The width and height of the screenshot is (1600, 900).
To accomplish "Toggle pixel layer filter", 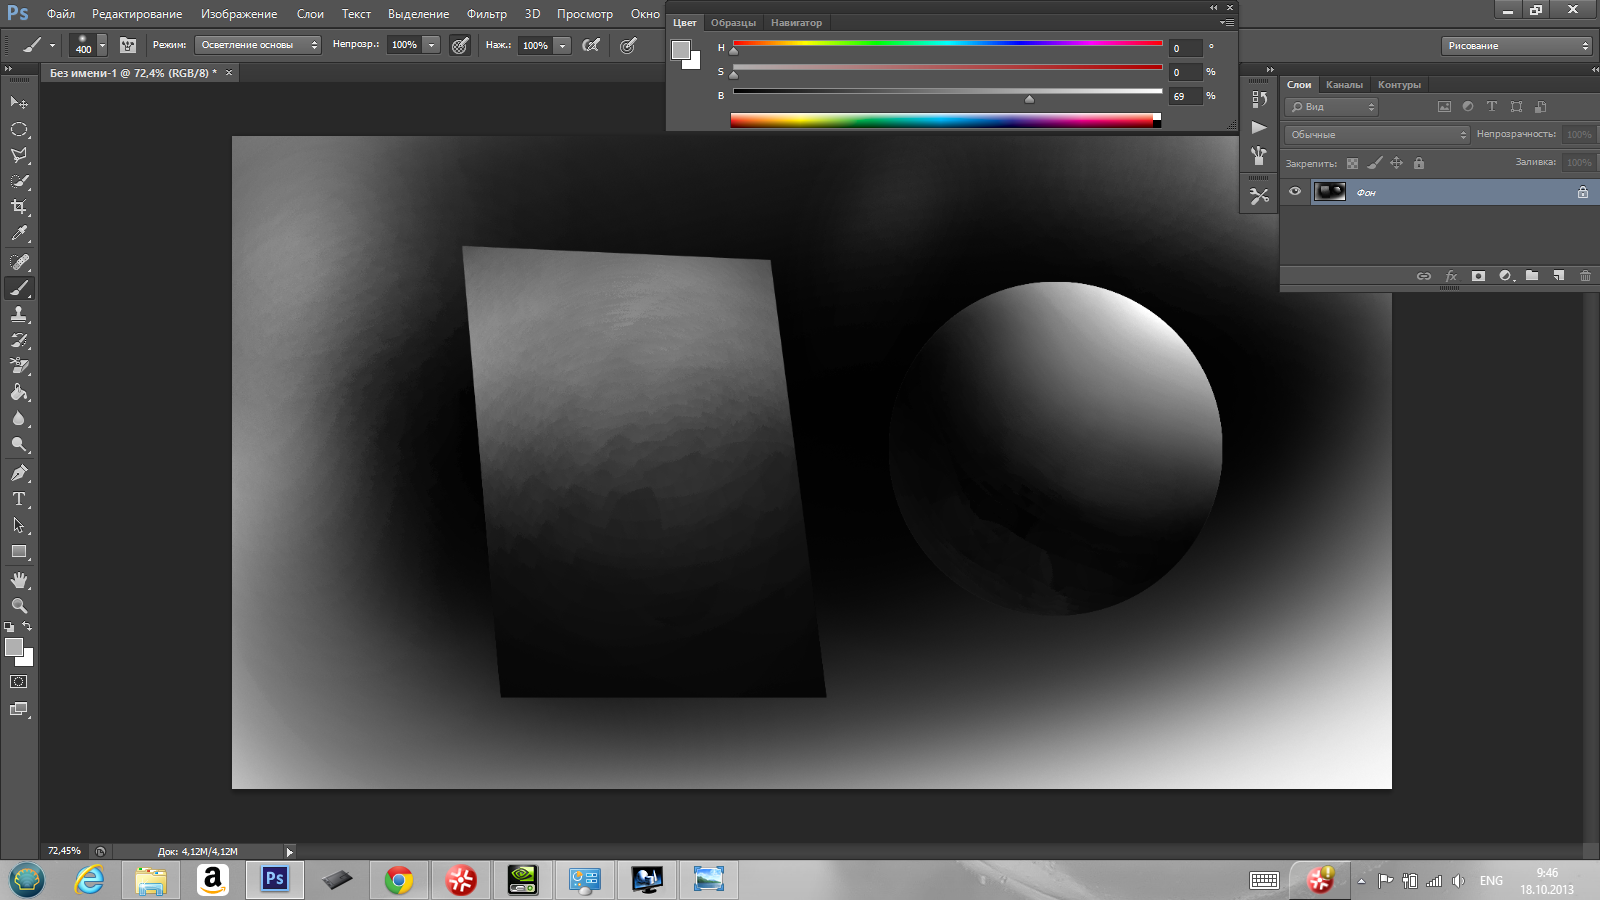I will [1444, 107].
